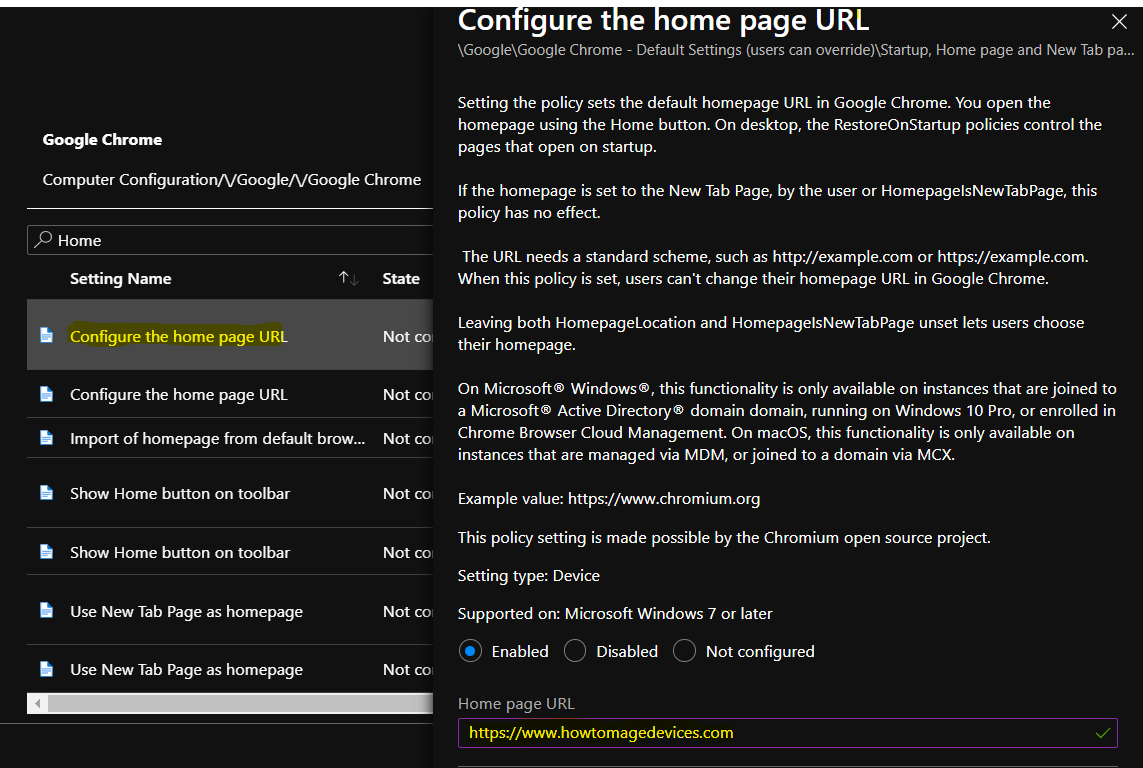
Task: Click the magnifier icon in the search box
Action: point(43,239)
